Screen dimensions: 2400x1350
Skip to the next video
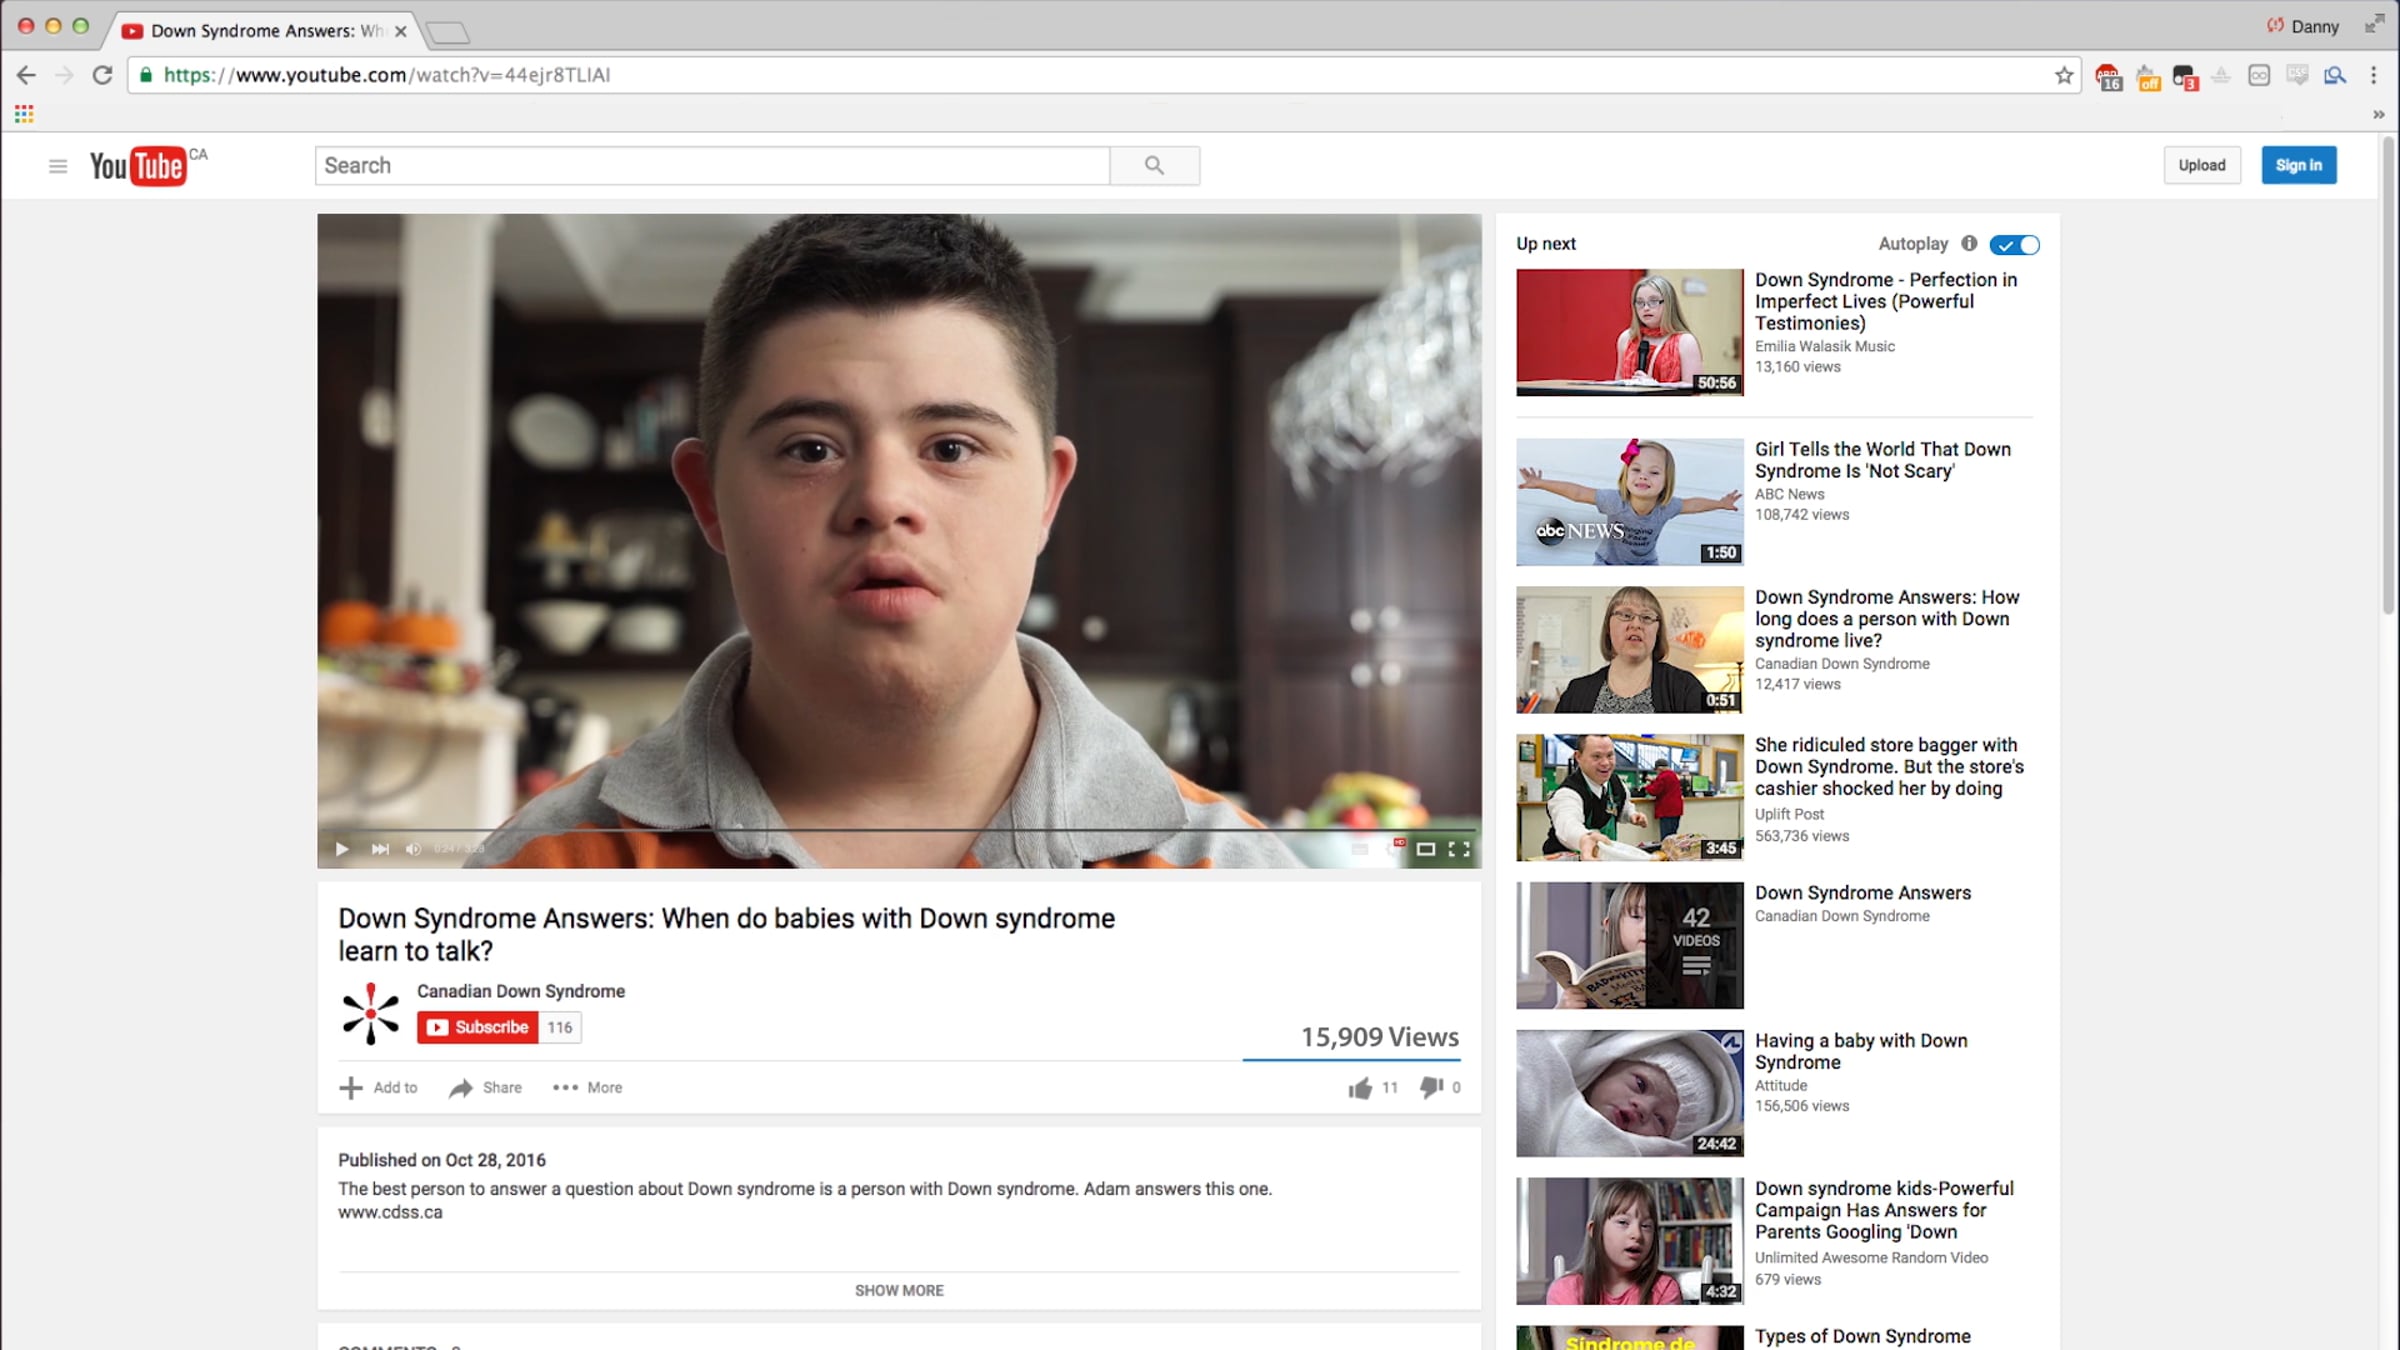pyautogui.click(x=380, y=849)
